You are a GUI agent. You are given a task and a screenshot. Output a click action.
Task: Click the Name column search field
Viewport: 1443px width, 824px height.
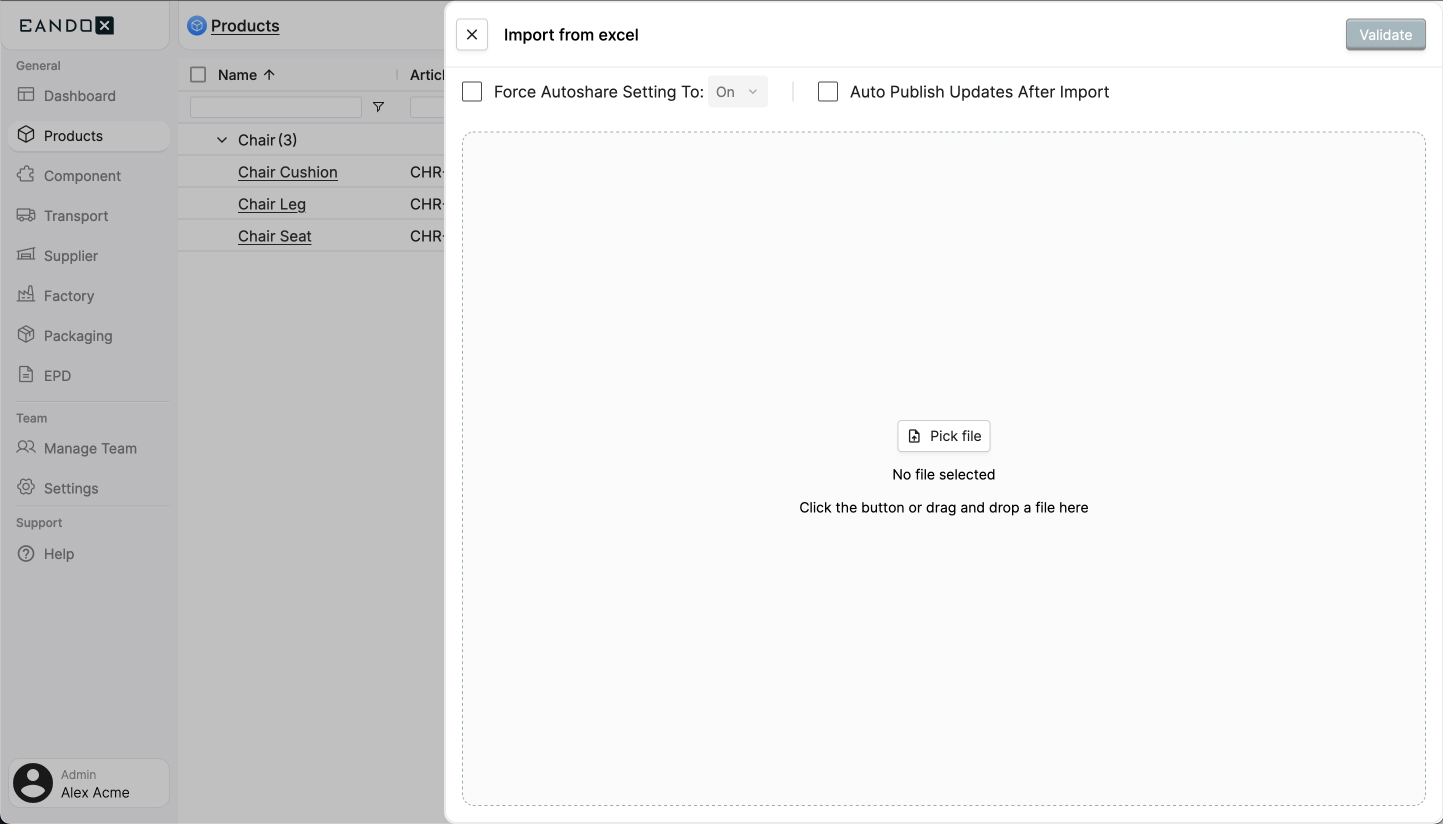[x=274, y=106]
